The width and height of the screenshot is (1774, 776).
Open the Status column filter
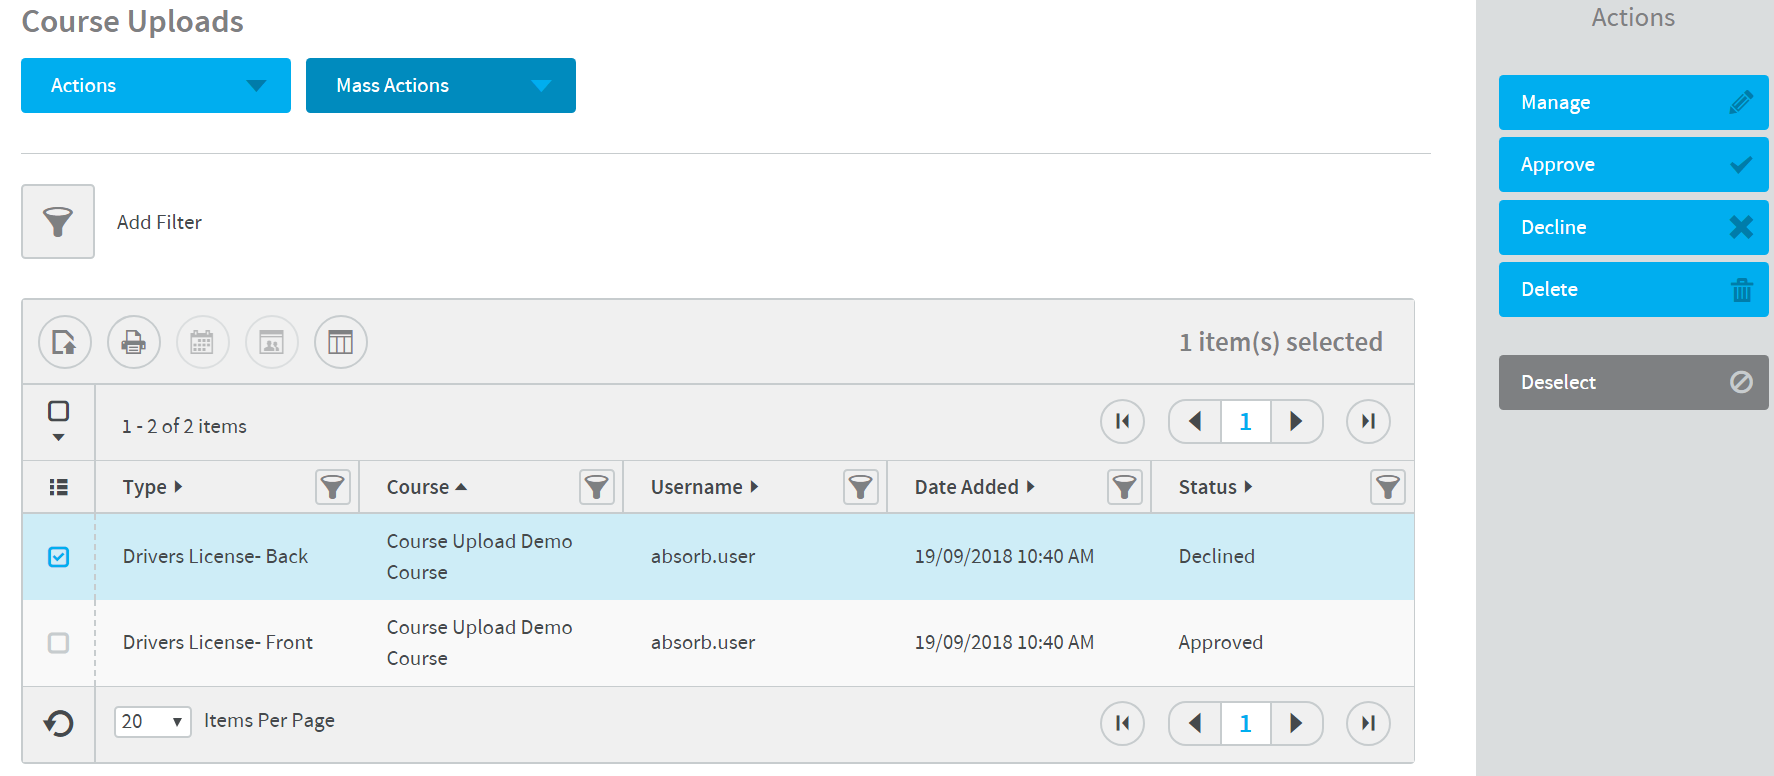pyautogui.click(x=1387, y=487)
